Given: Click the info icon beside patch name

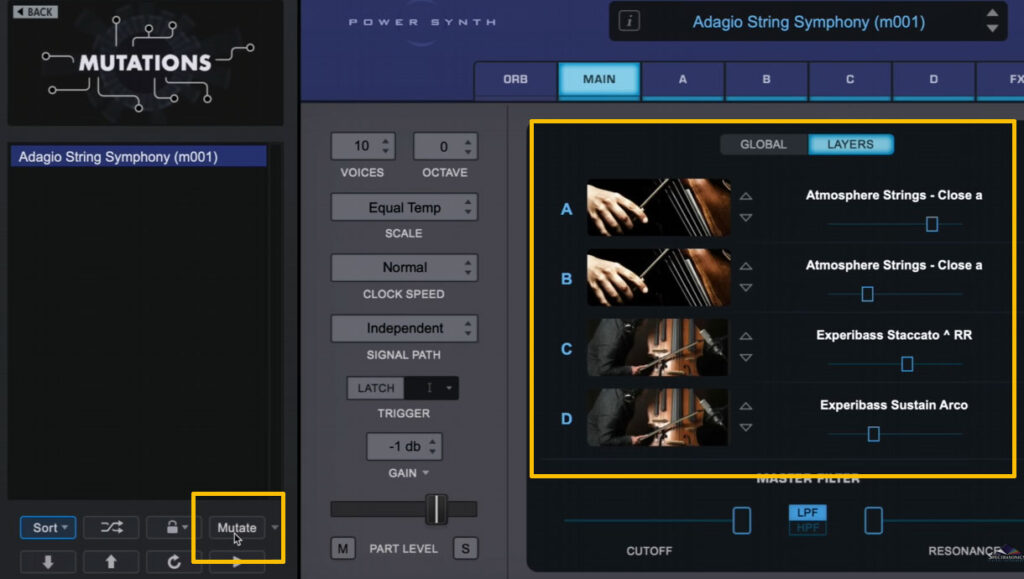Looking at the screenshot, I should 628,22.
